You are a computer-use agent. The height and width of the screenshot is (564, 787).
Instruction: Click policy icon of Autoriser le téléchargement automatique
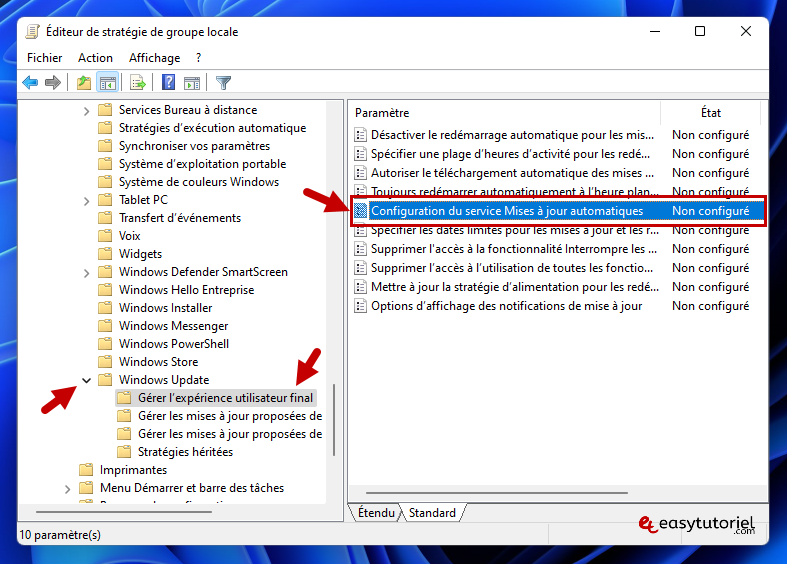[360, 173]
